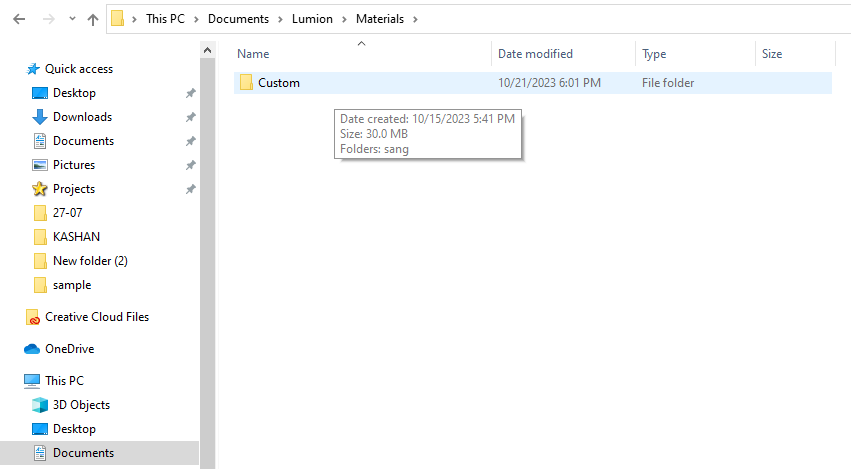Open Desktop under This PC

[x=74, y=429]
